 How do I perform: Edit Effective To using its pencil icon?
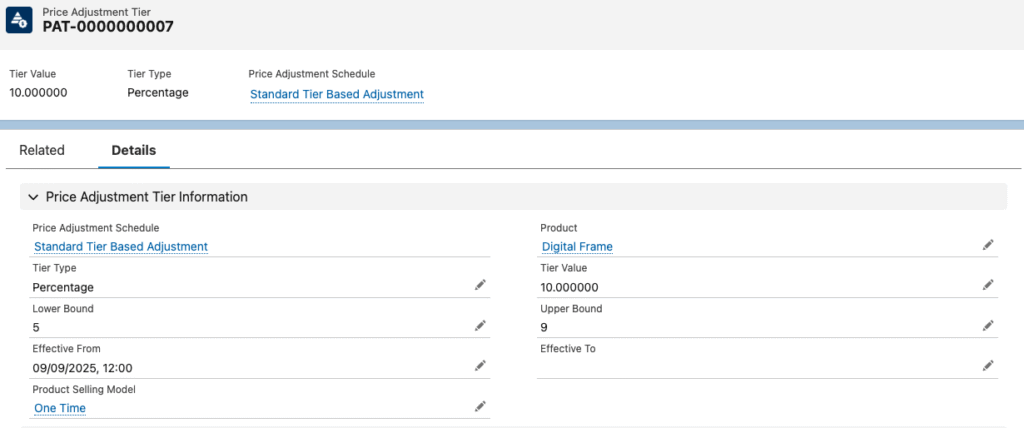(988, 366)
